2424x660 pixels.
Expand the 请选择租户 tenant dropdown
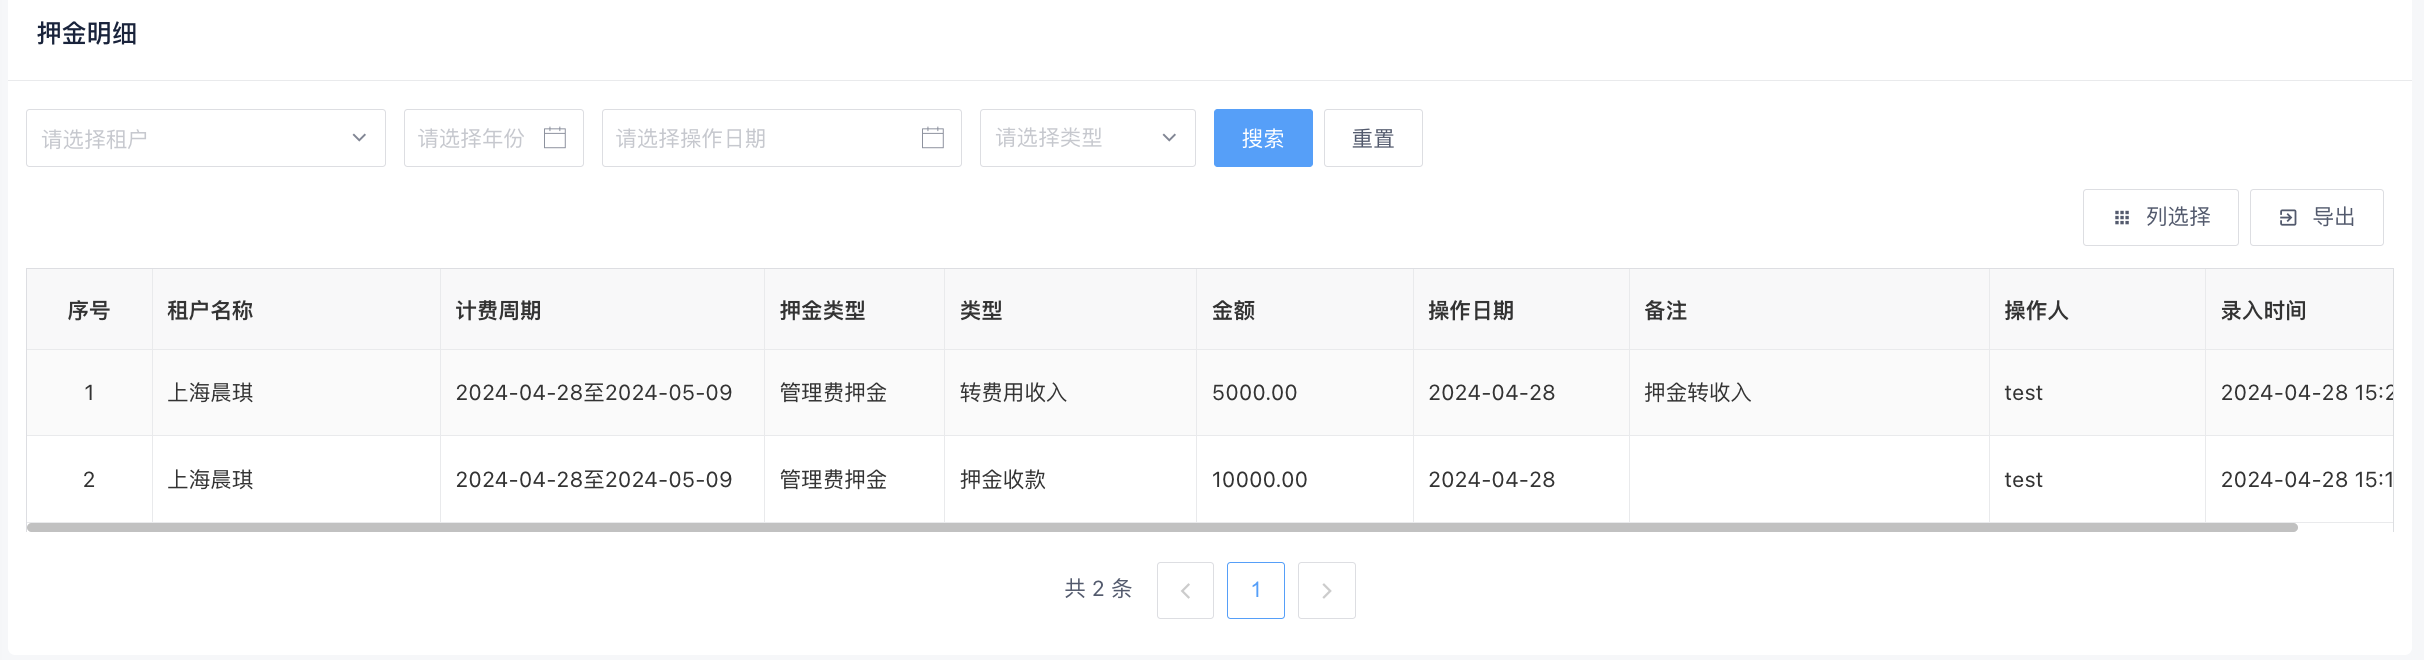pyautogui.click(x=205, y=138)
